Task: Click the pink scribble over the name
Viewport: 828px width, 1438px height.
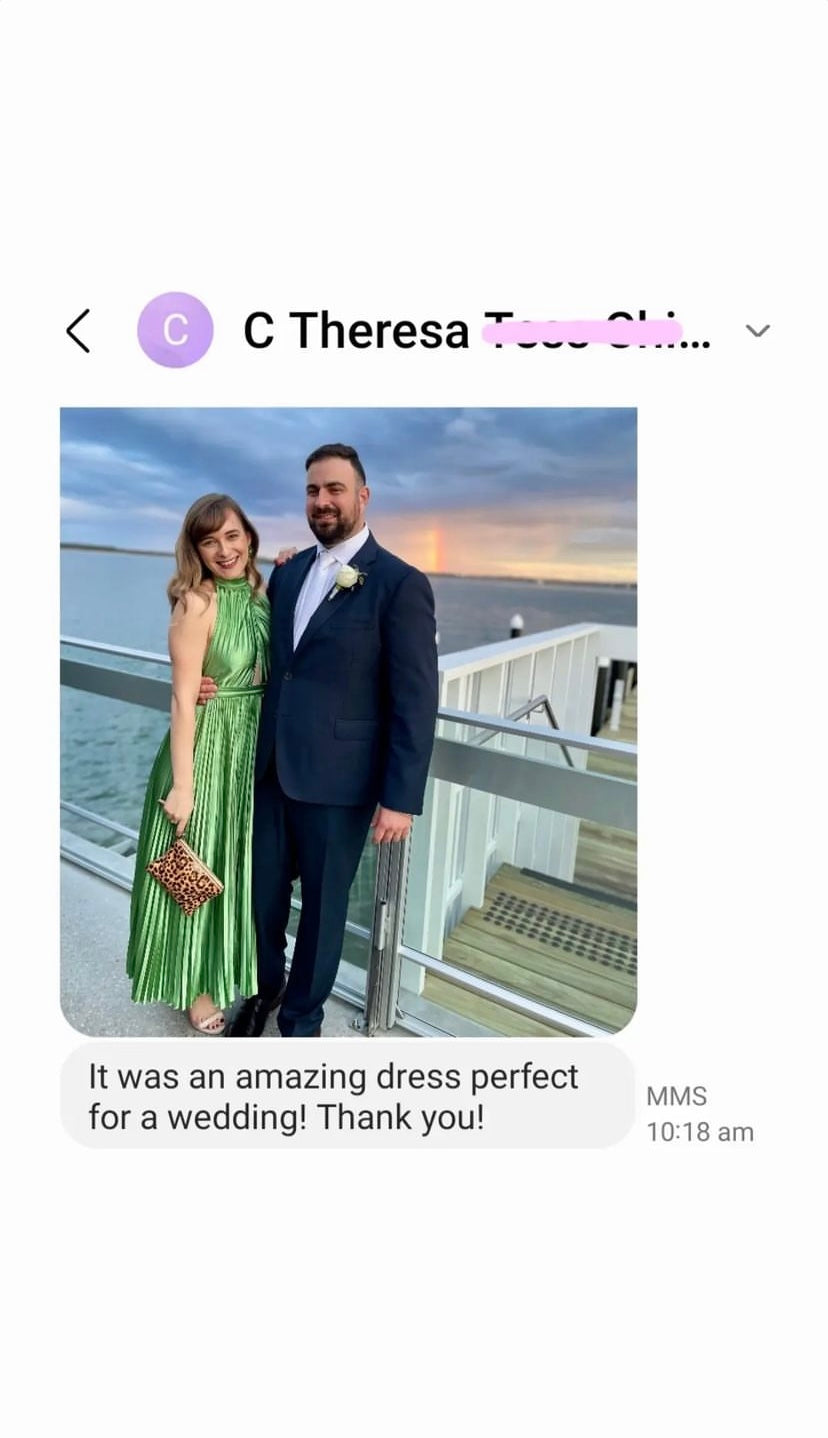Action: 582,331
